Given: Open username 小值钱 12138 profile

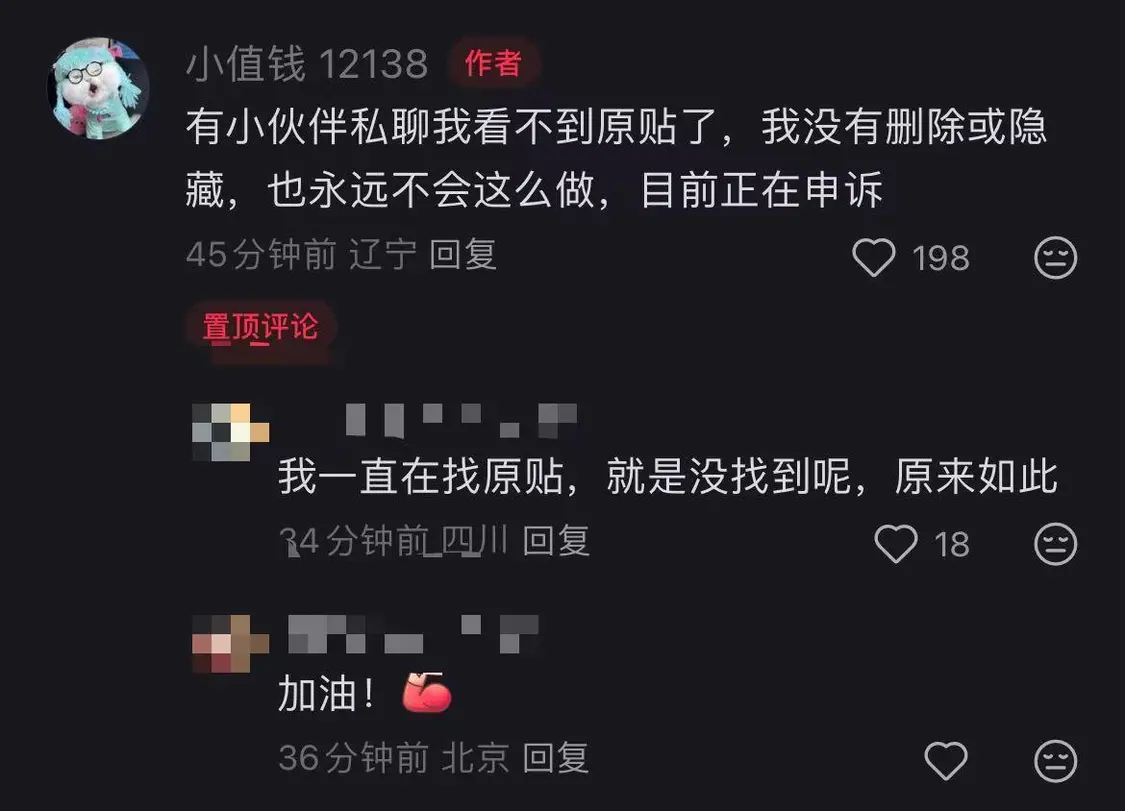Looking at the screenshot, I should tap(307, 63).
